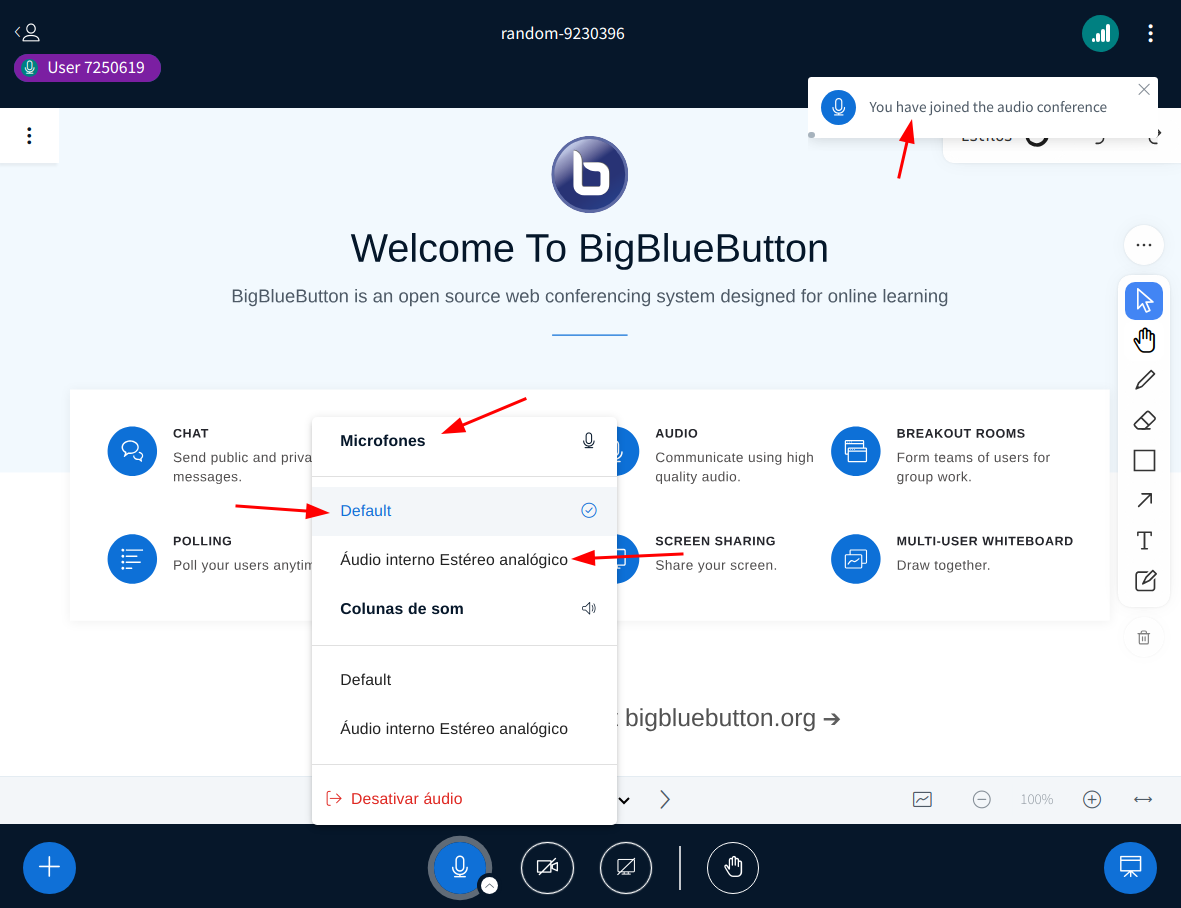The width and height of the screenshot is (1181, 908).
Task: Open the hidden slide navigation dropdown
Action: tap(624, 799)
